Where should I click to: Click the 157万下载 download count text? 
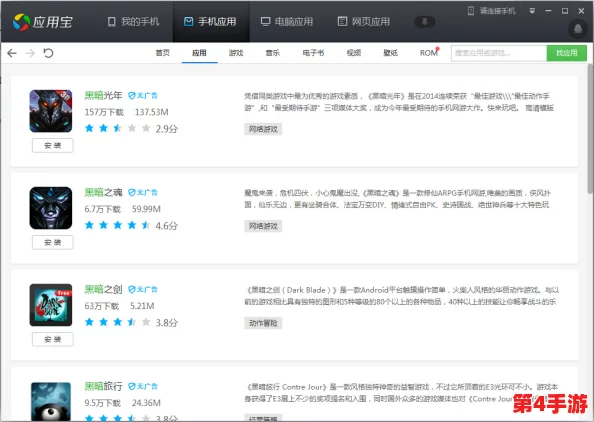(x=104, y=112)
